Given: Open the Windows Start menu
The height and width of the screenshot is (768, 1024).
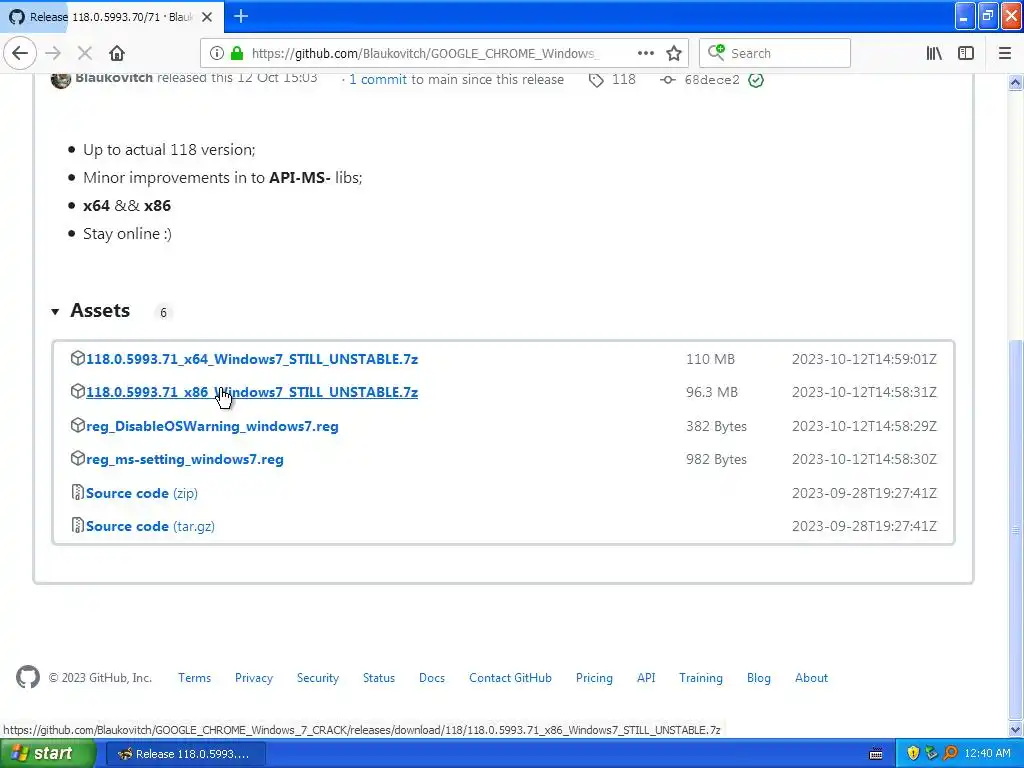Looking at the screenshot, I should [x=47, y=754].
